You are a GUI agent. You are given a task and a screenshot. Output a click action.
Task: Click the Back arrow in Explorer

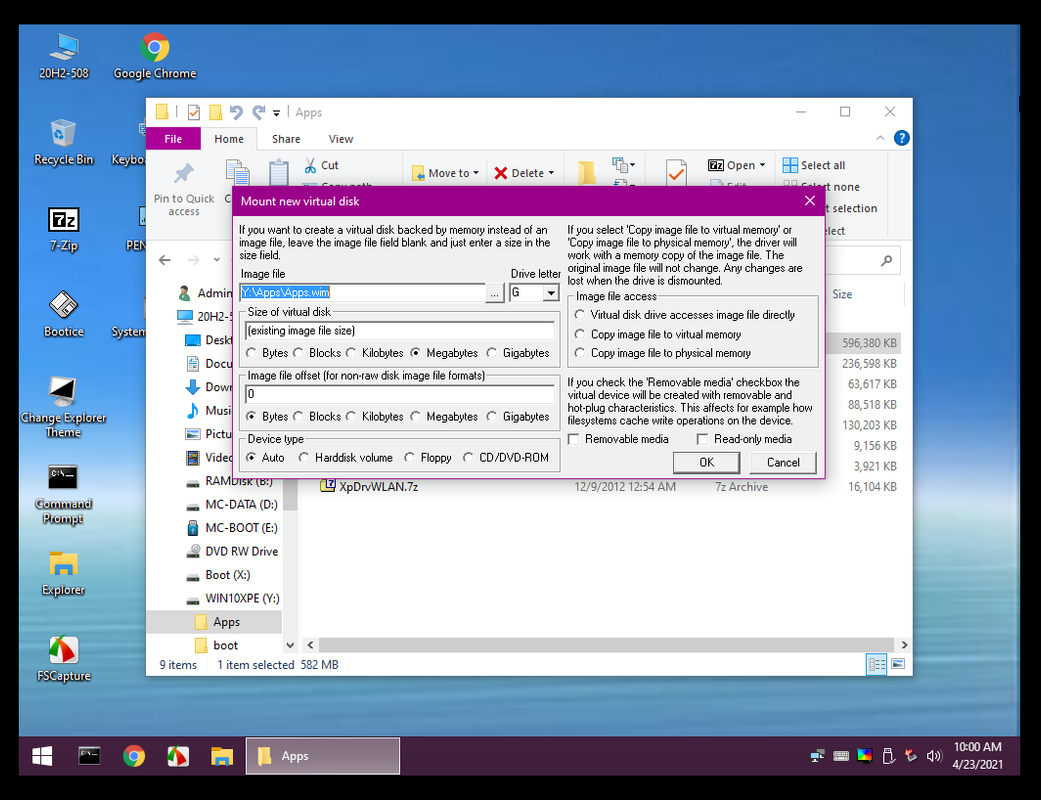pyautogui.click(x=165, y=260)
